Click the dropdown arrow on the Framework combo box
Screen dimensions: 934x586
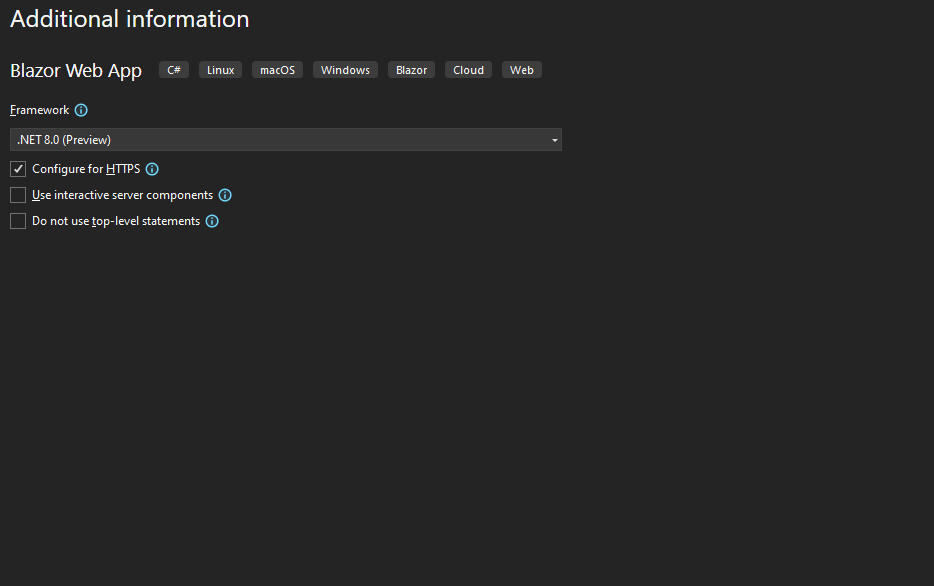pos(554,139)
